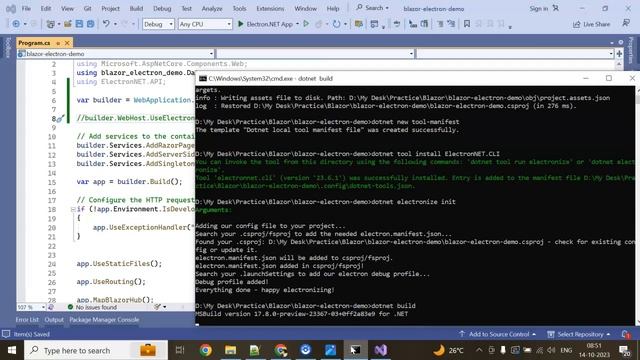Screen dimensions: 640x360
Task: Click app.UseStaticFiles(); on line 24
Action: [119, 264]
